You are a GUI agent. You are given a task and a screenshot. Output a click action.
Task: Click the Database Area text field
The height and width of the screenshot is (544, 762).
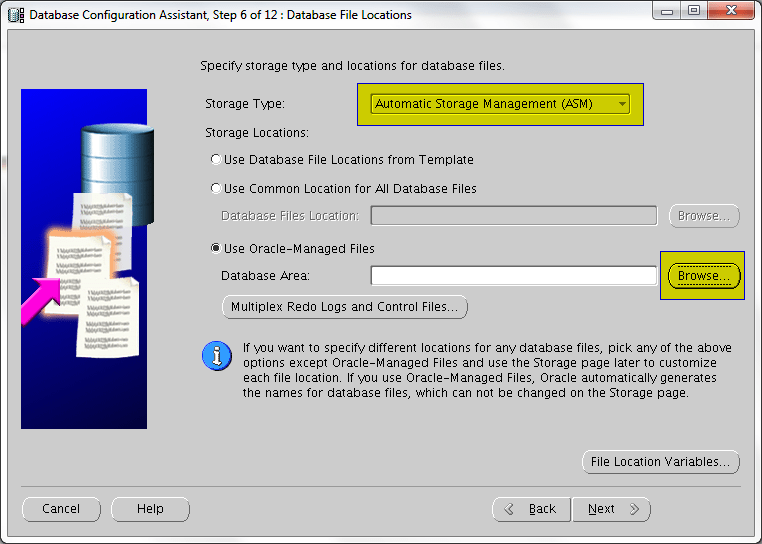click(513, 276)
